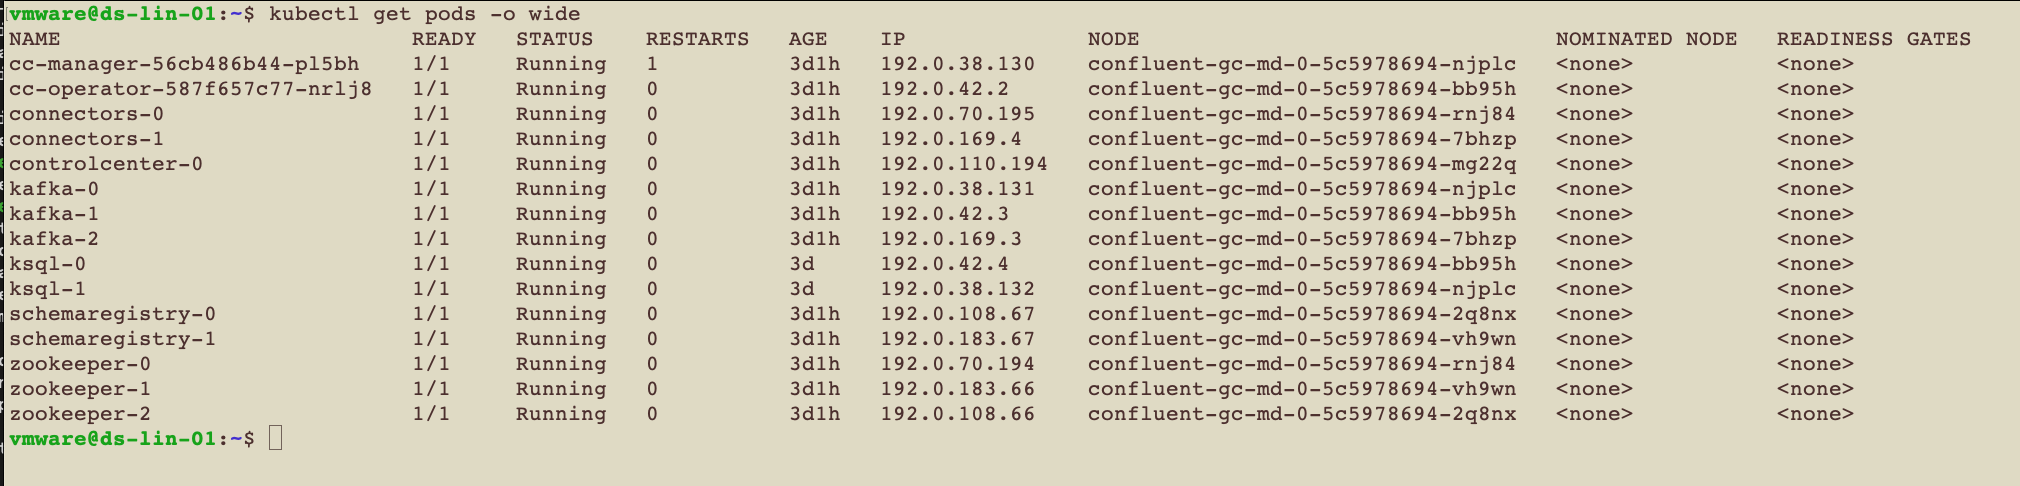Click the restart count 1 for cc-manager

[652, 64]
